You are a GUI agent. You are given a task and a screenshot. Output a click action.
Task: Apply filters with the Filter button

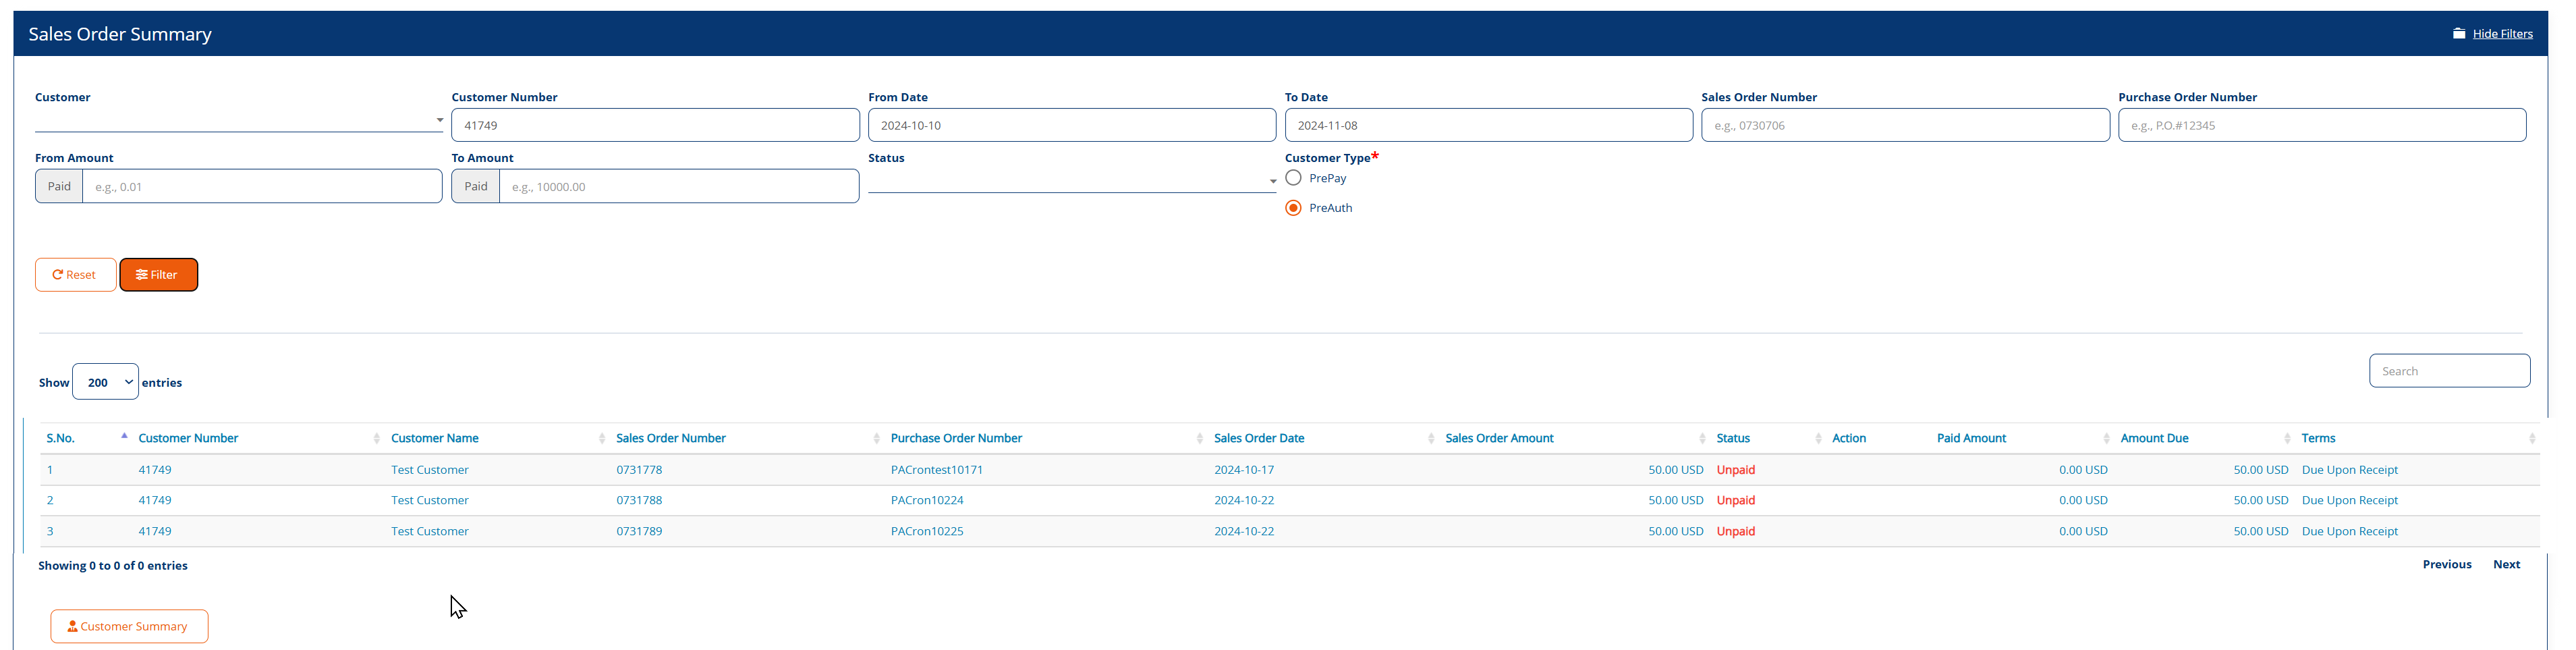(x=158, y=275)
